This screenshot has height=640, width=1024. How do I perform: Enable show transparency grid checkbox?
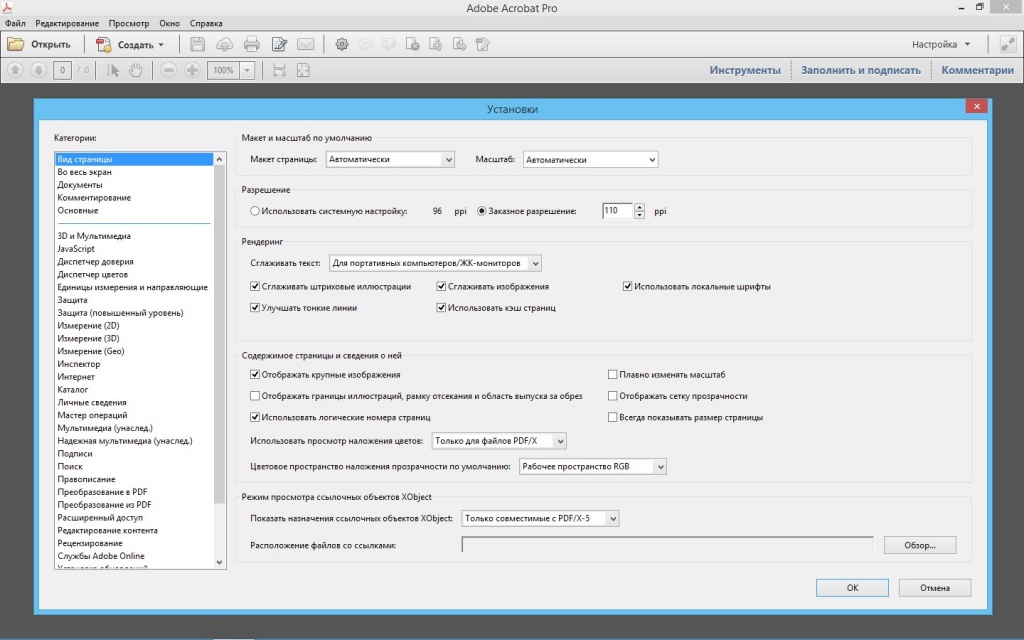[613, 396]
